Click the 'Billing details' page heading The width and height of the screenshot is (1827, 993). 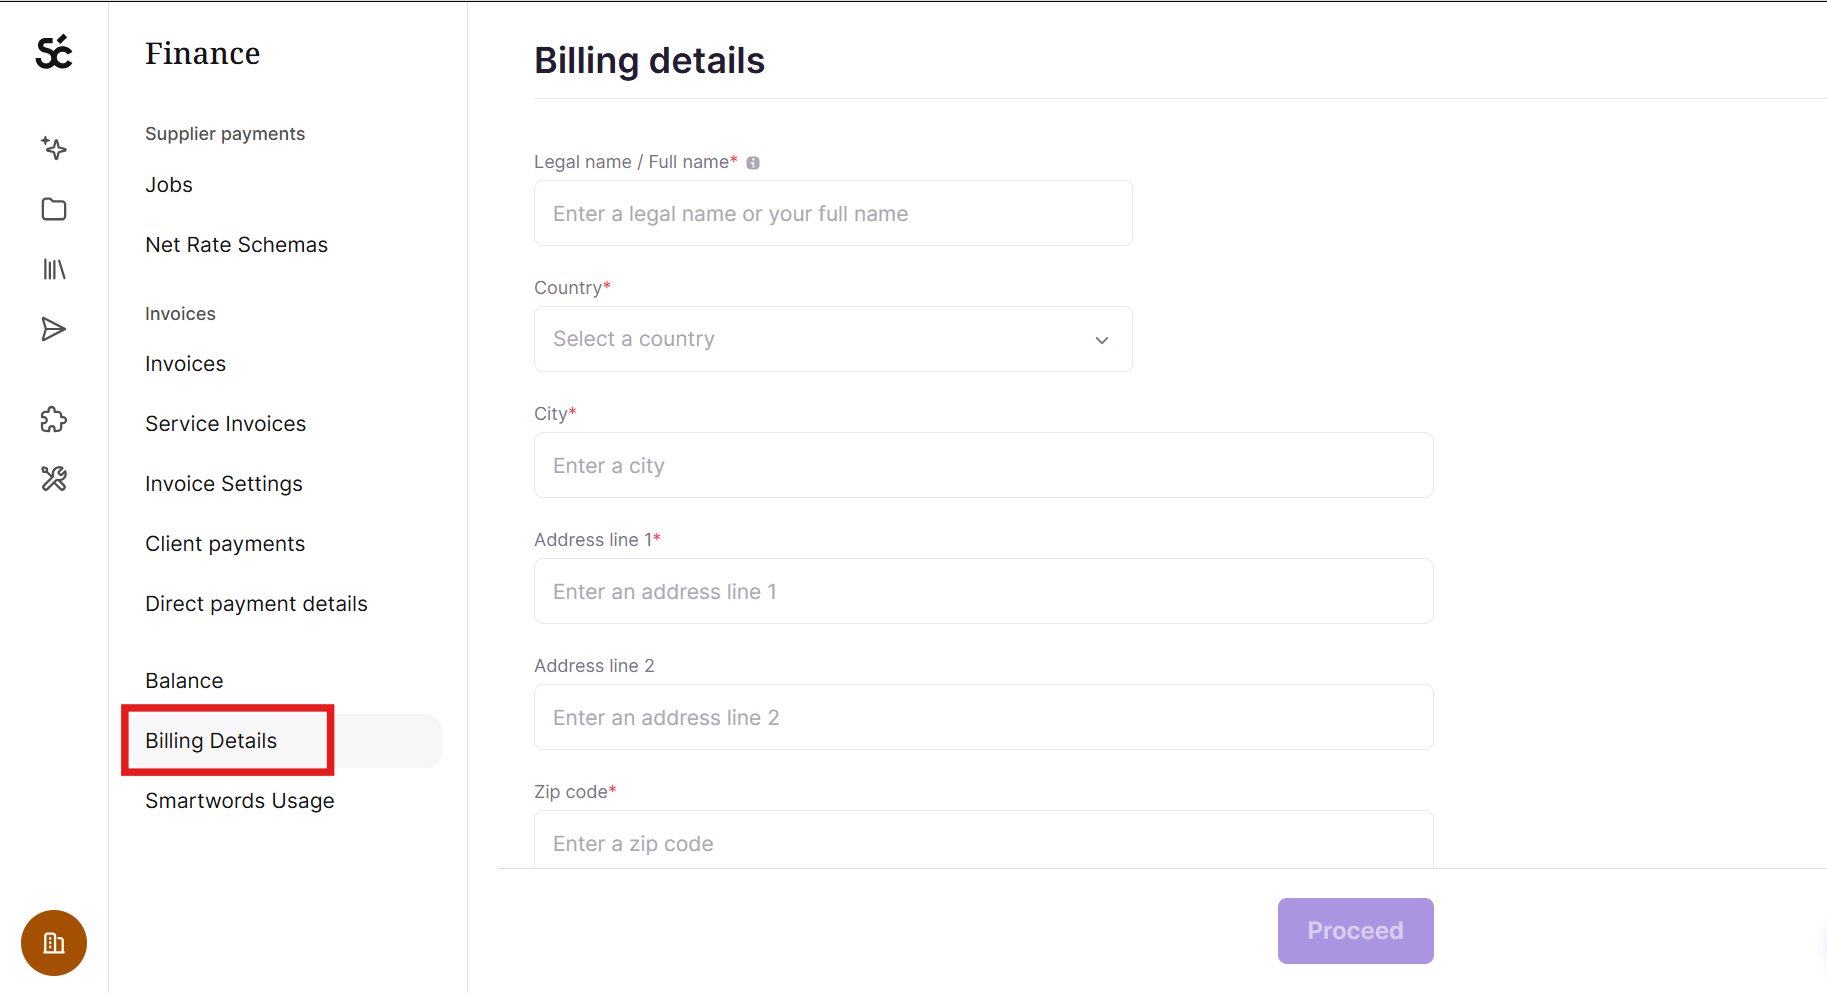[649, 61]
